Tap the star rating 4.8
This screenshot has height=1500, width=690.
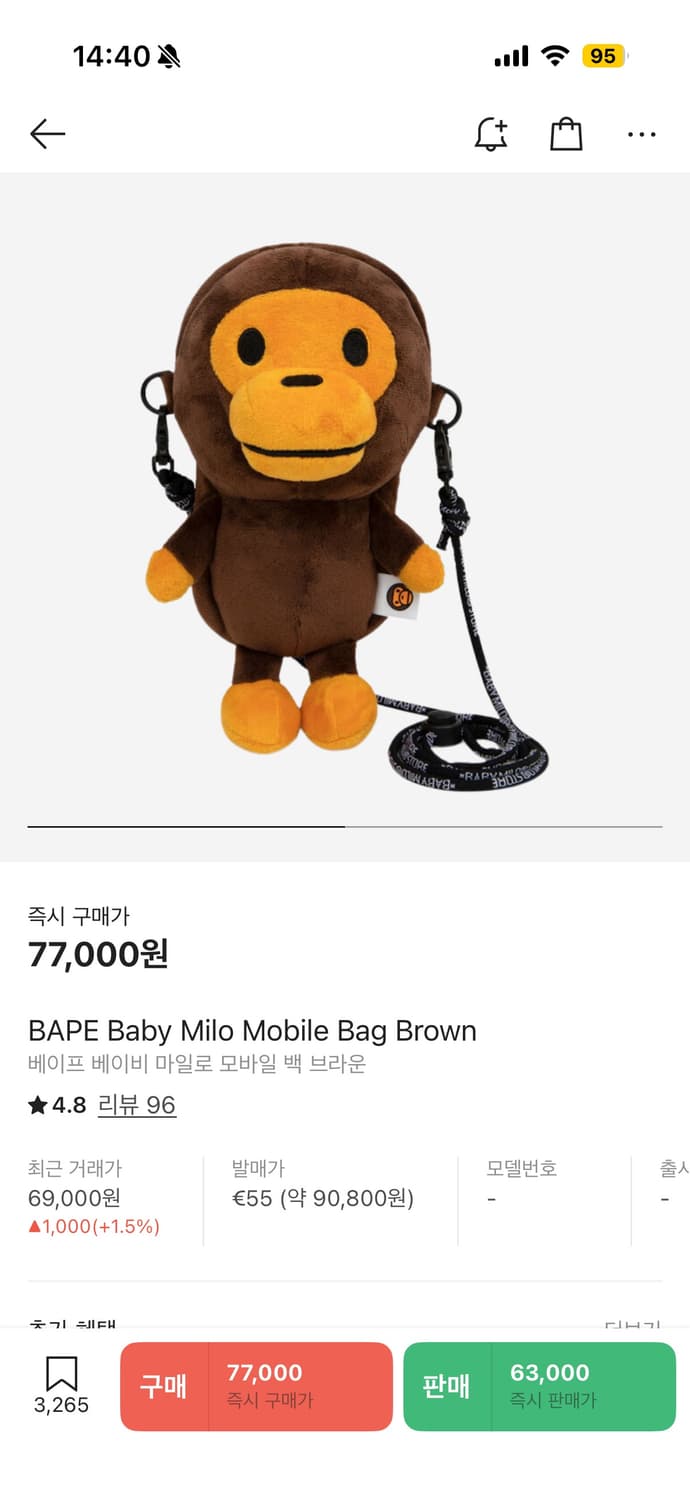[57, 1105]
